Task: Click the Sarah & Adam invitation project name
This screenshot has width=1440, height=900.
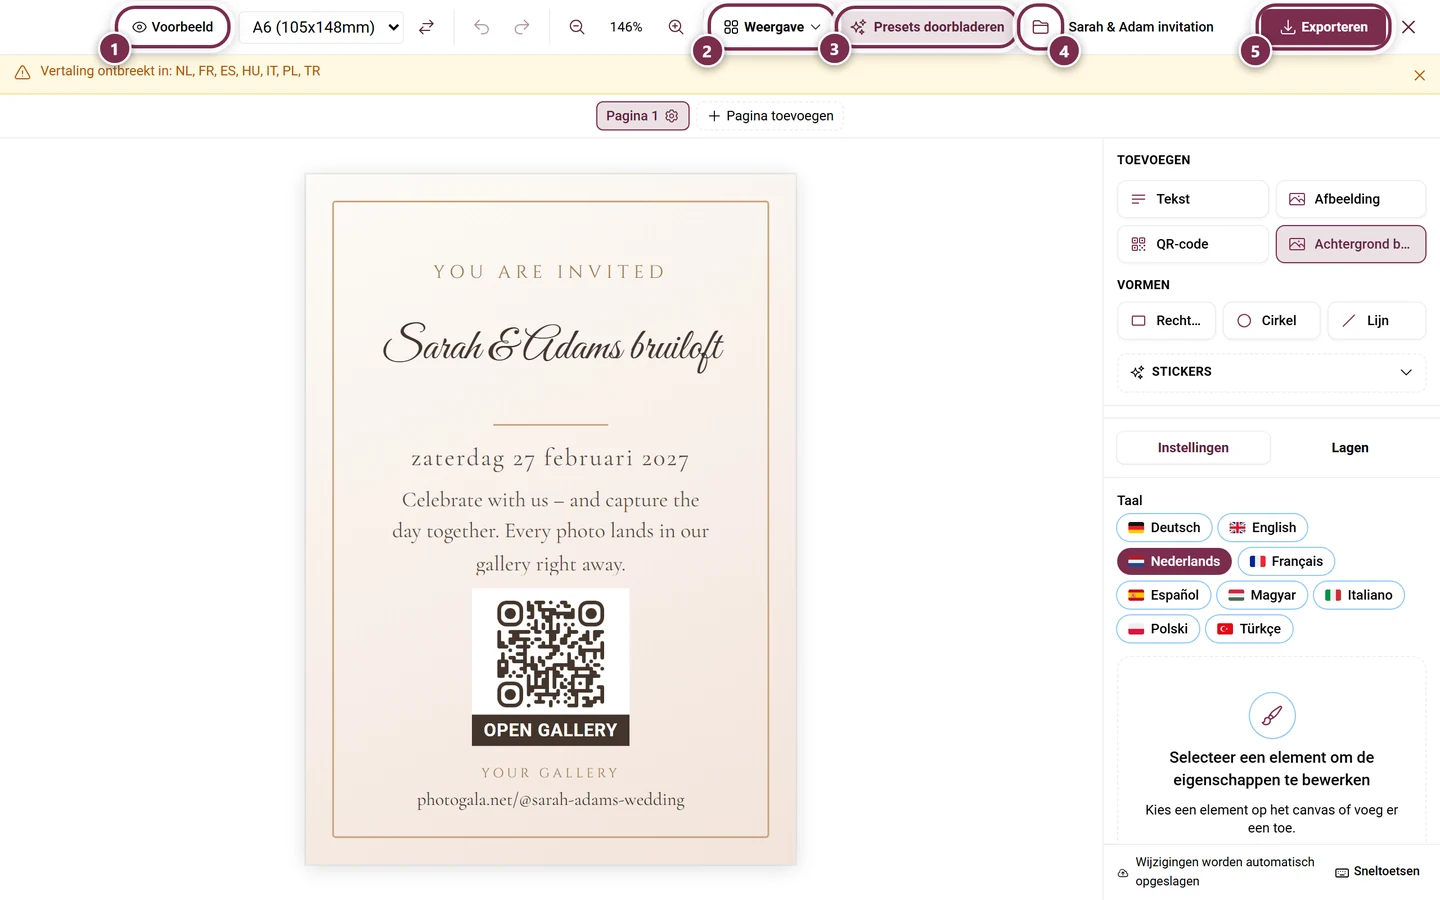Action: (x=1141, y=27)
